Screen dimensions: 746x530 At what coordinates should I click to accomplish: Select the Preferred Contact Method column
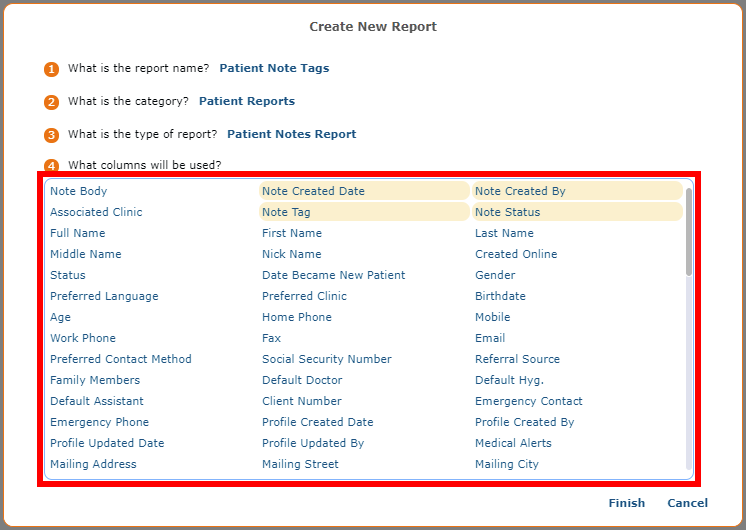point(121,359)
